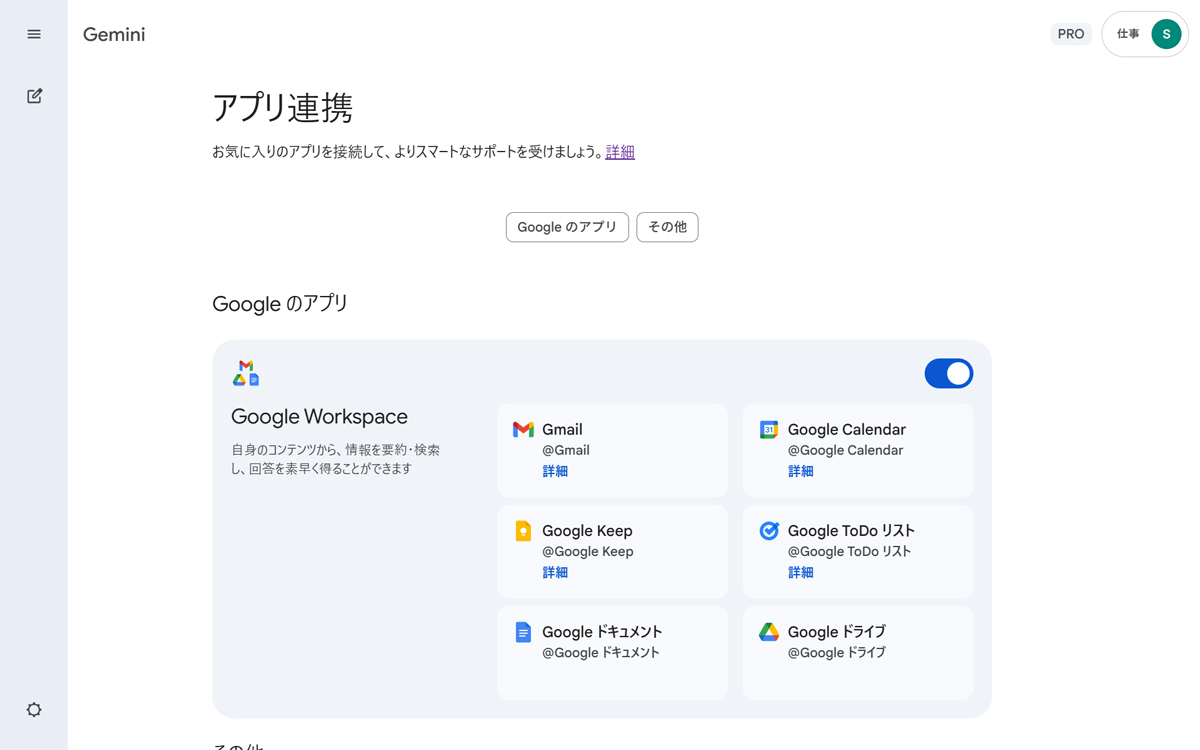Click the Gmail envelope icon
Viewport: 1200px width, 750px height.
pyautogui.click(x=523, y=430)
